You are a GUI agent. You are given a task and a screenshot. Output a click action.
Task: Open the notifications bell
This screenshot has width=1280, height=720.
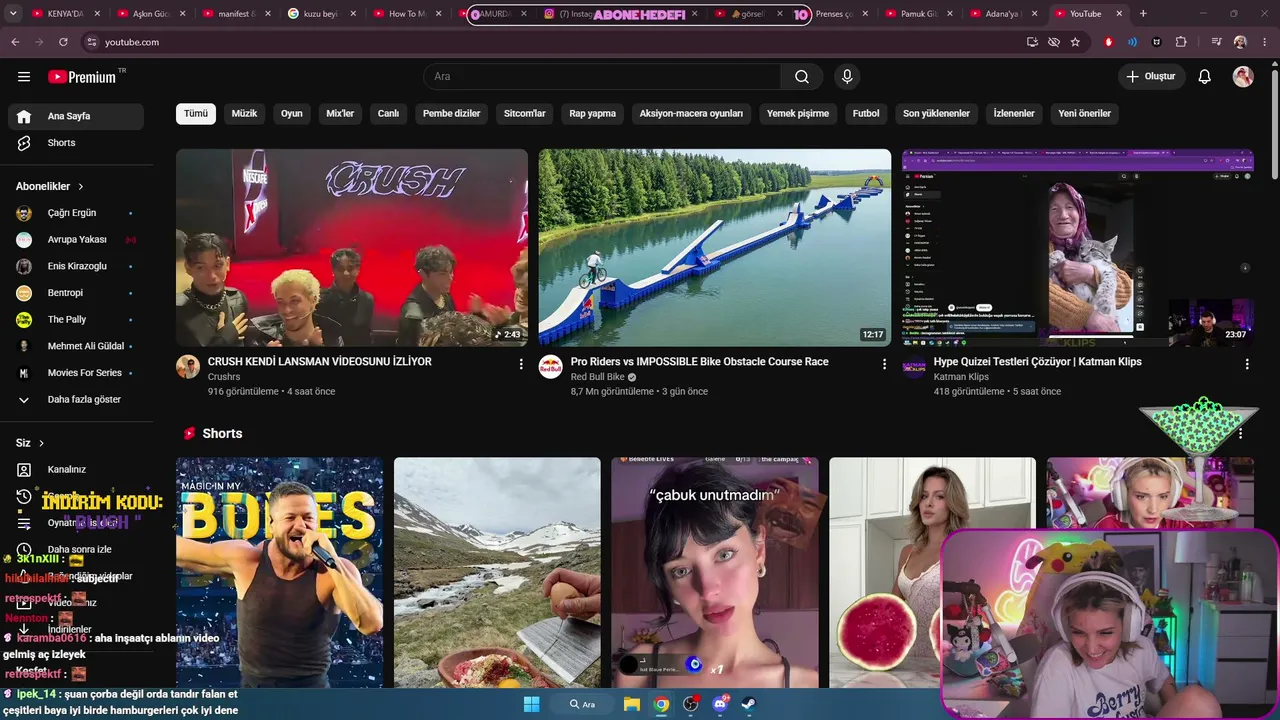click(1205, 77)
